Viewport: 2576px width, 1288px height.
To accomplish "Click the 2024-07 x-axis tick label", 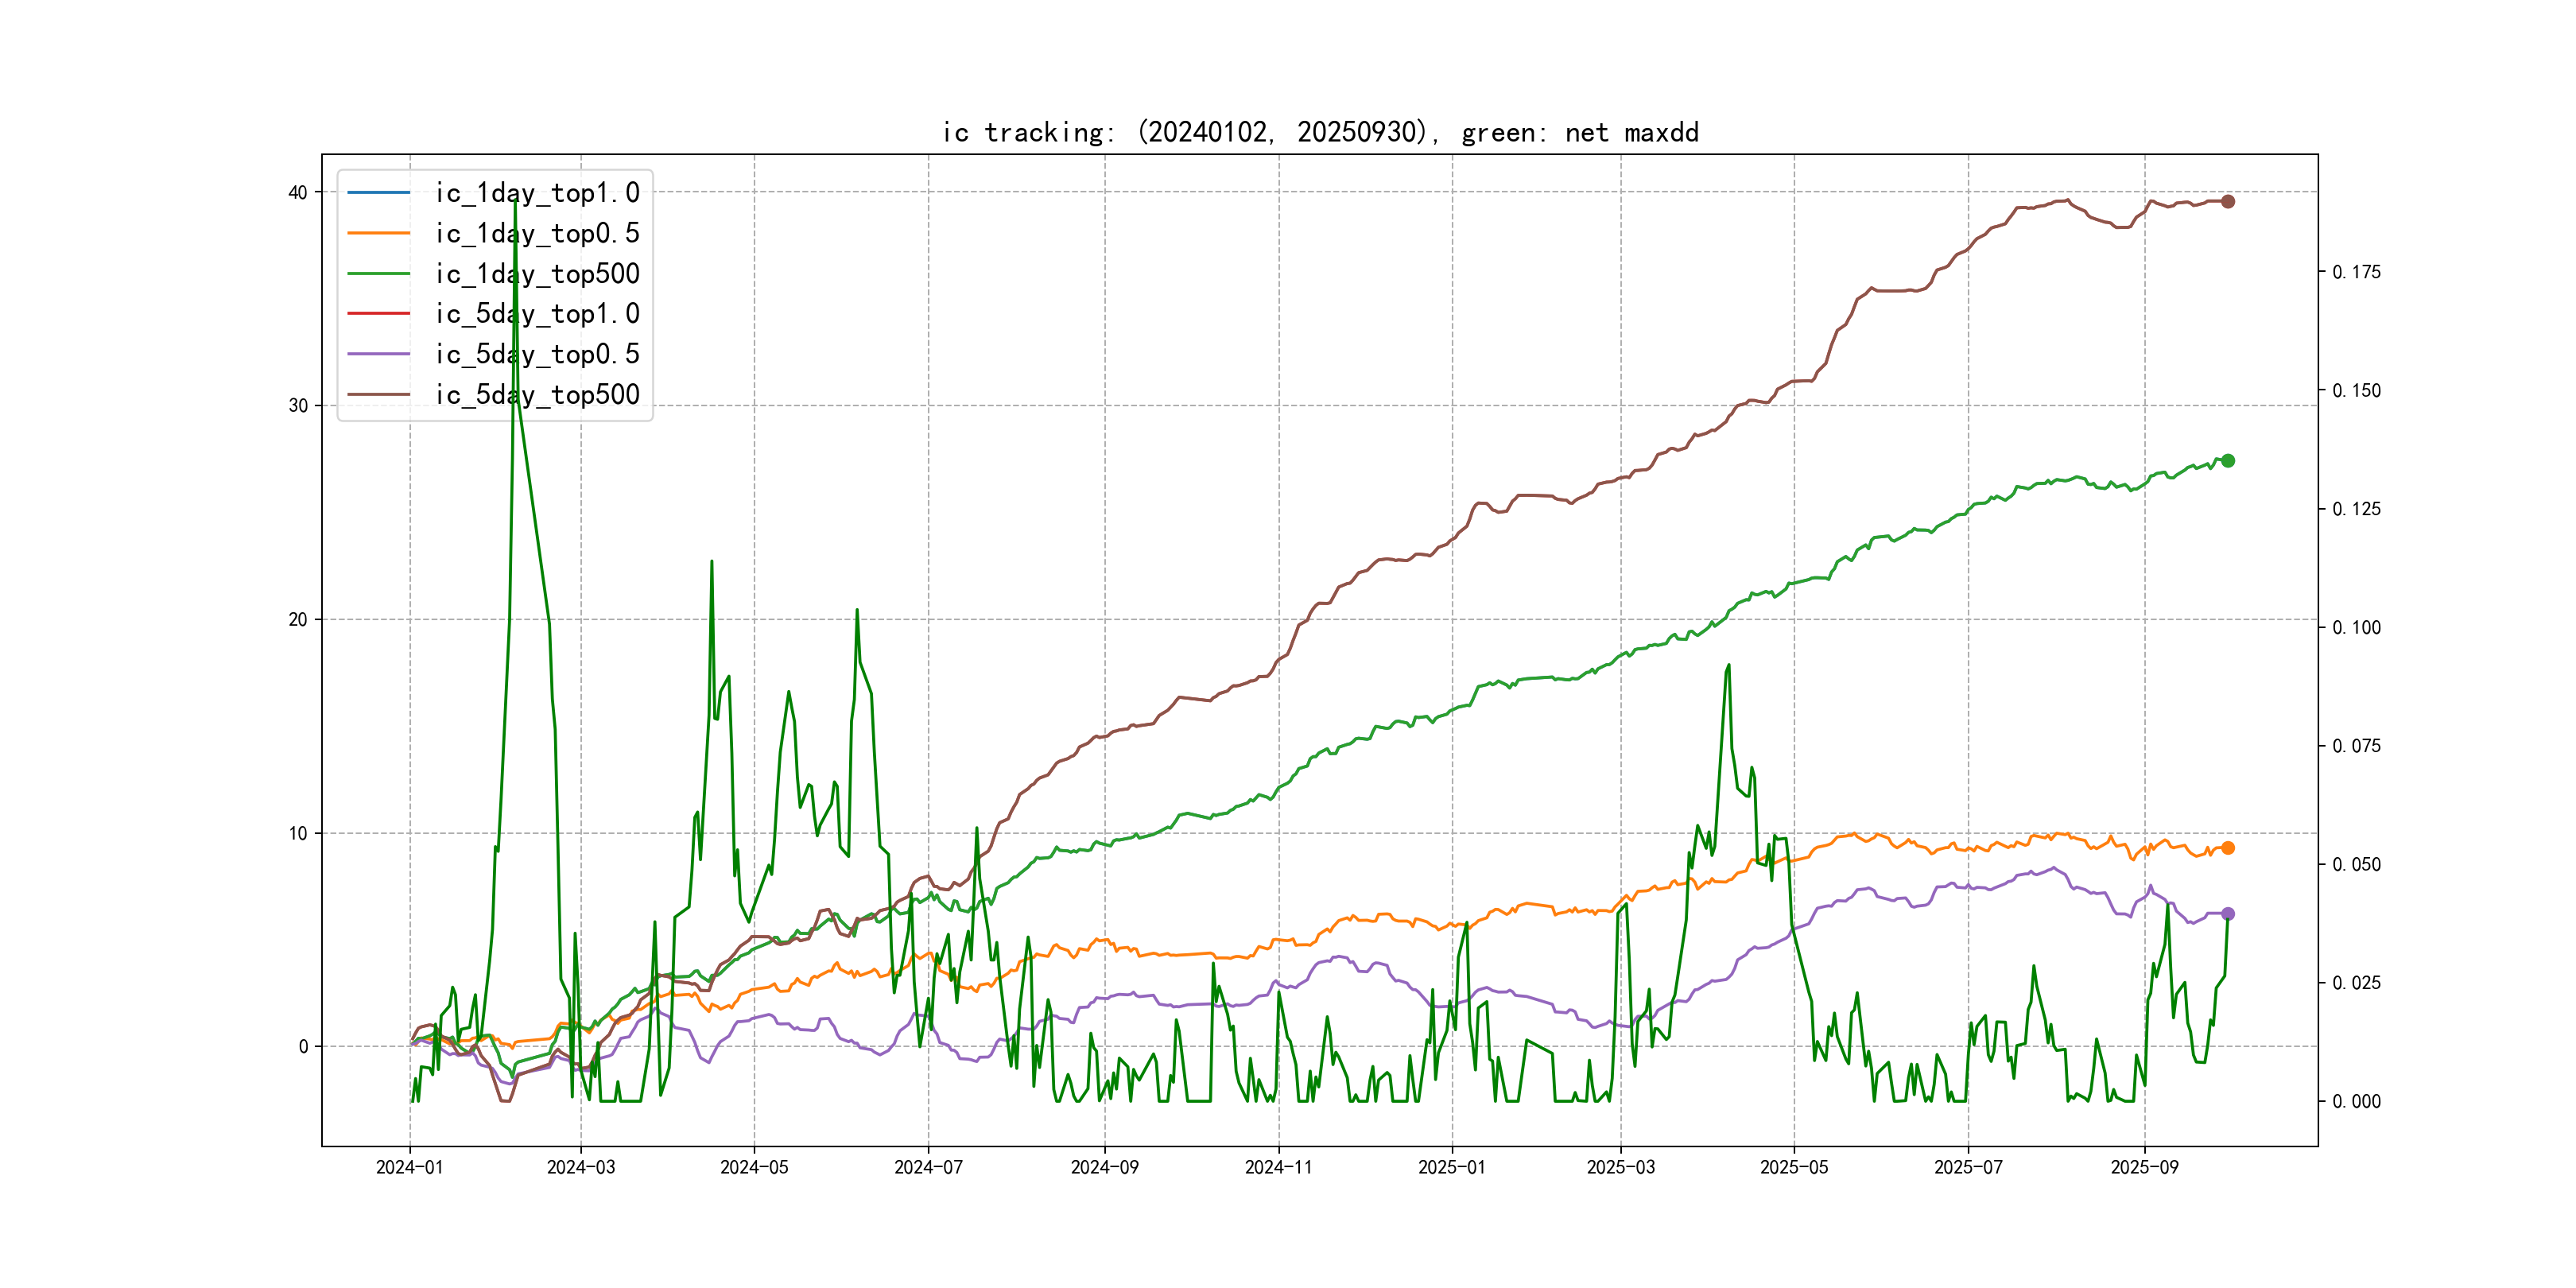I will pos(928,1167).
